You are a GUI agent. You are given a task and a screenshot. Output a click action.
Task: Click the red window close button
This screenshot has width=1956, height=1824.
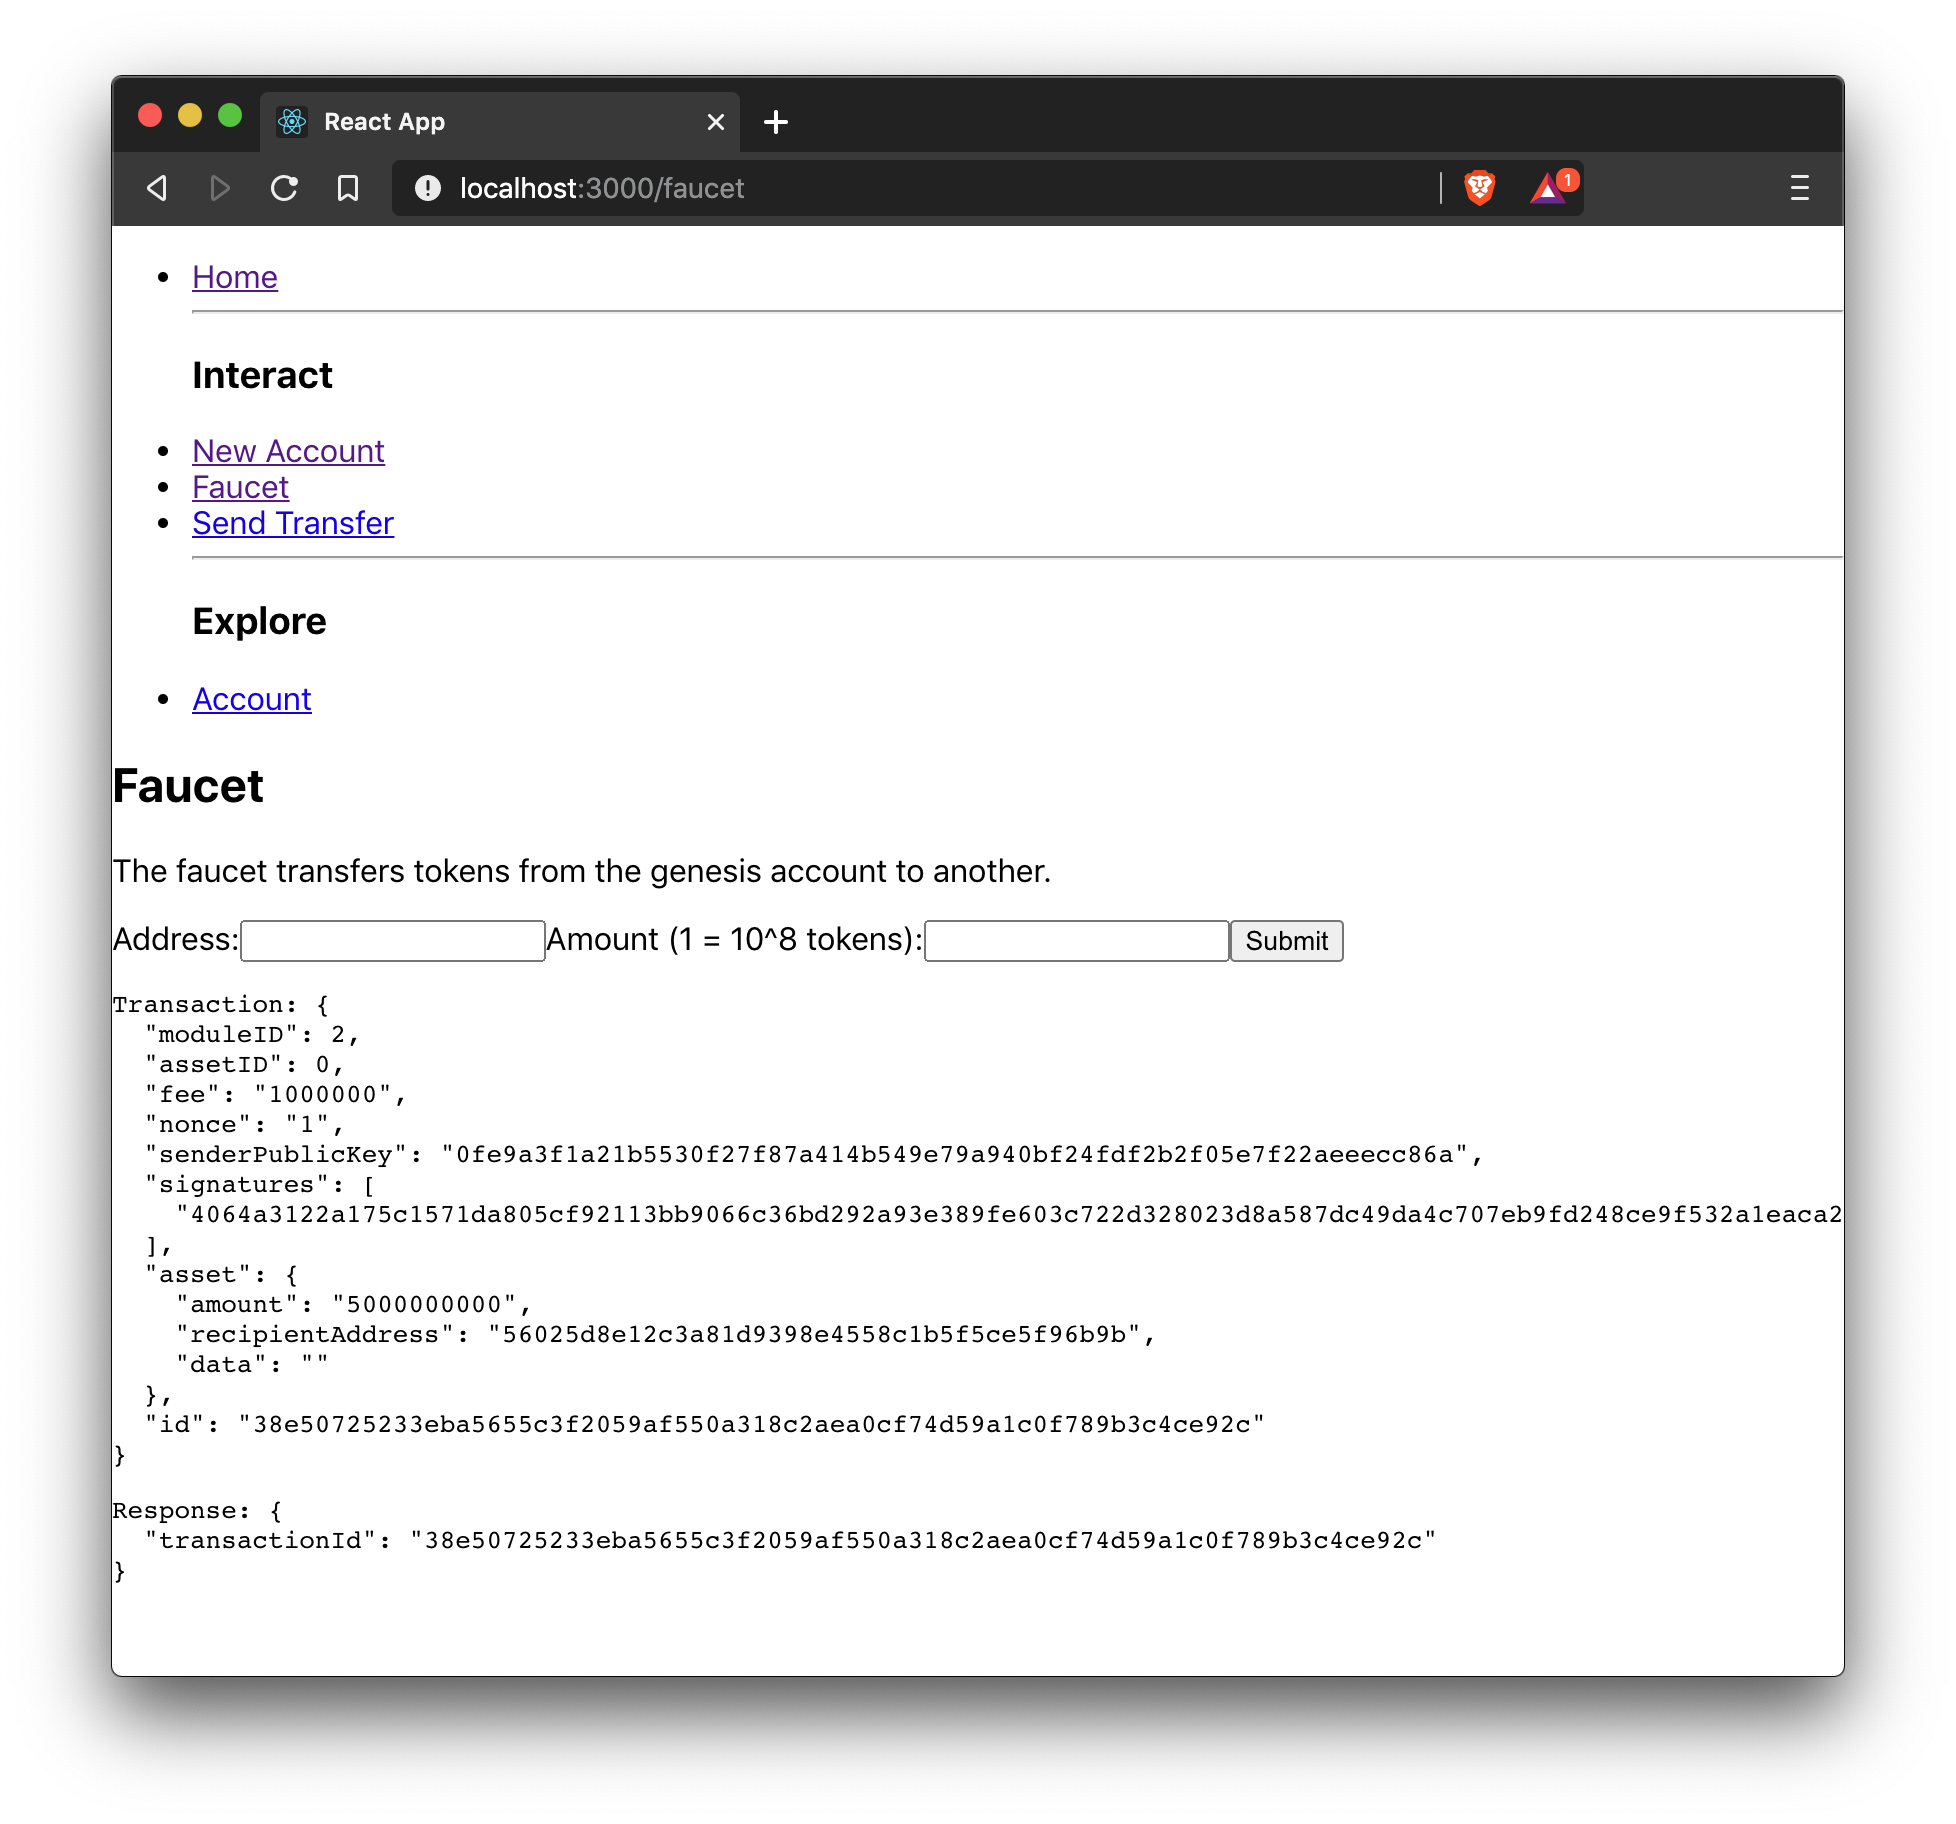tap(150, 116)
